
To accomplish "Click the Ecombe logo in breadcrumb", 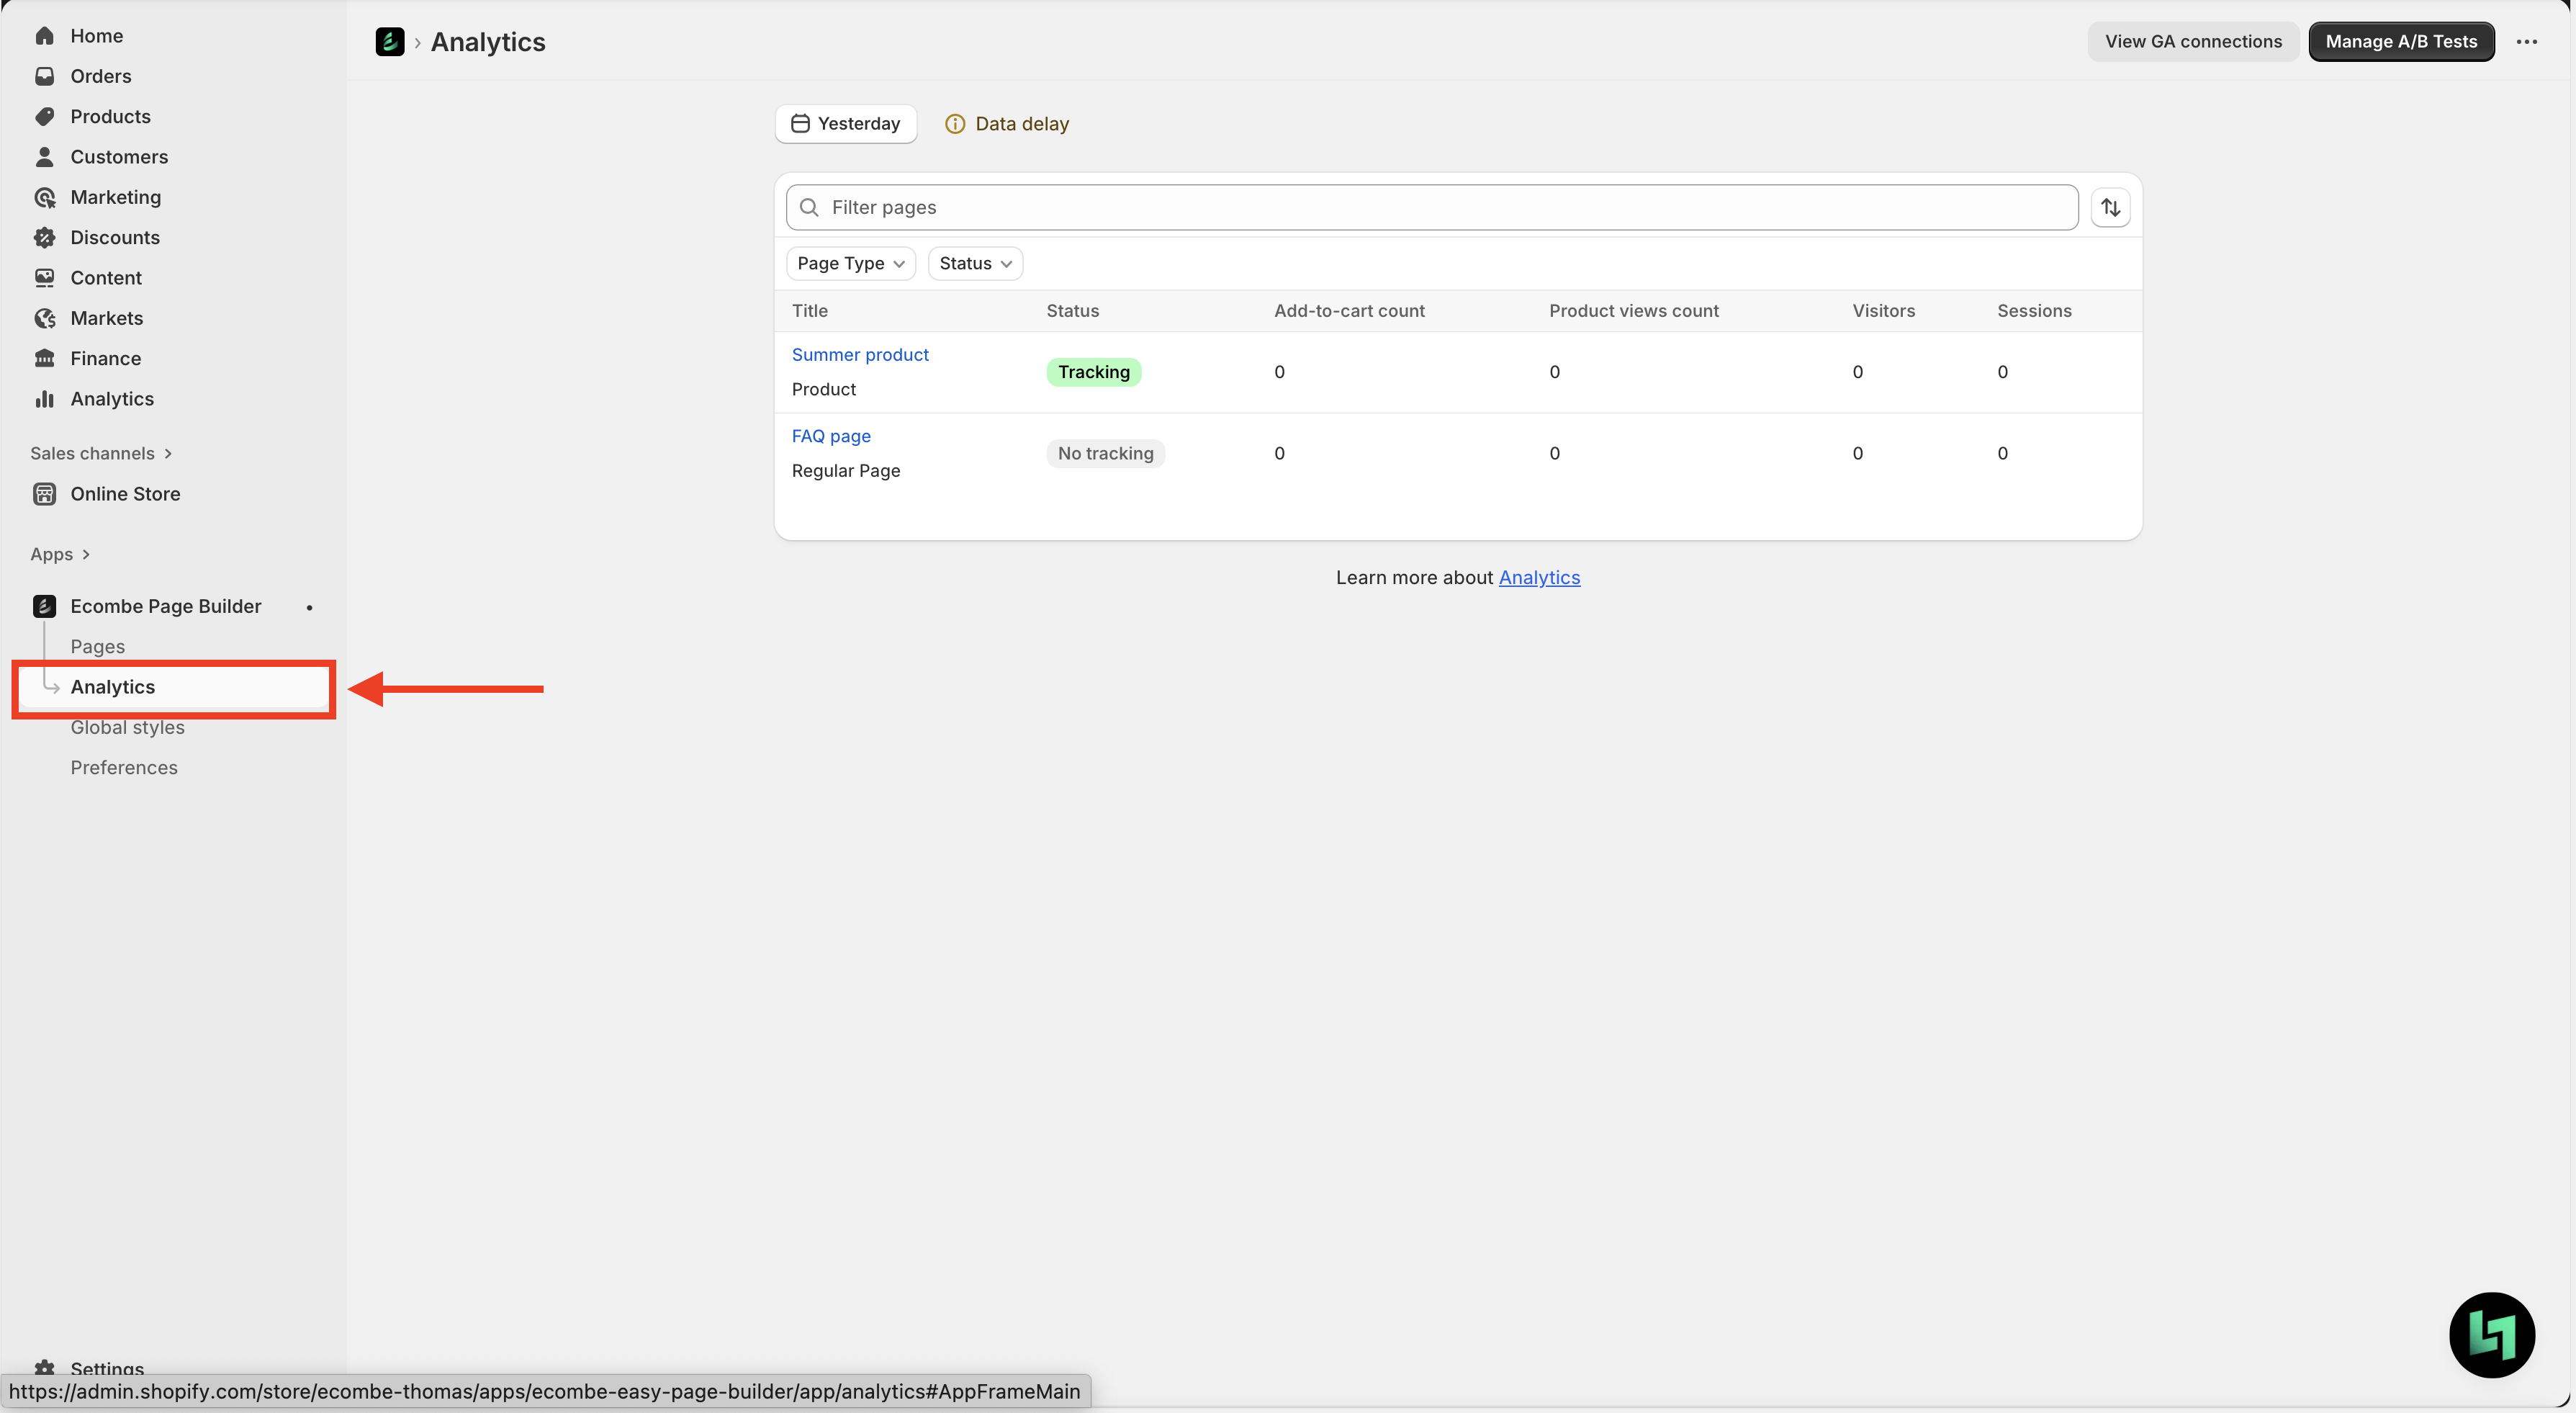I will point(389,42).
